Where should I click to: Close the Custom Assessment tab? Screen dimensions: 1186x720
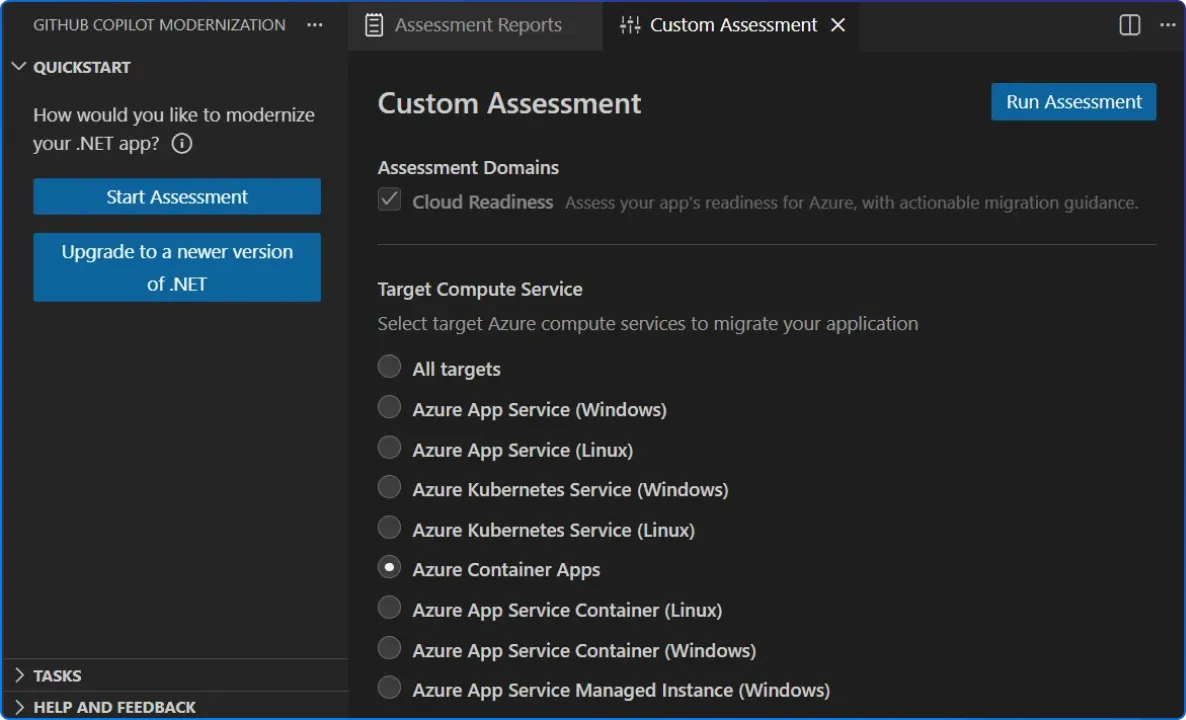(837, 25)
